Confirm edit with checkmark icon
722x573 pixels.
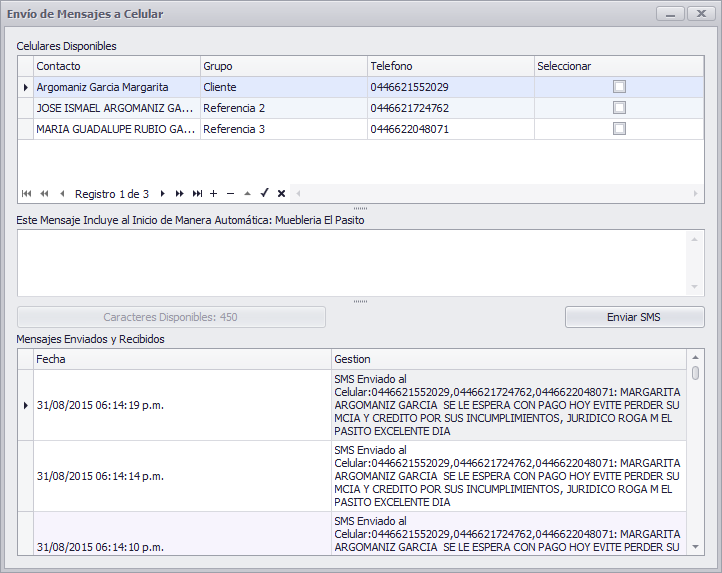(264, 193)
